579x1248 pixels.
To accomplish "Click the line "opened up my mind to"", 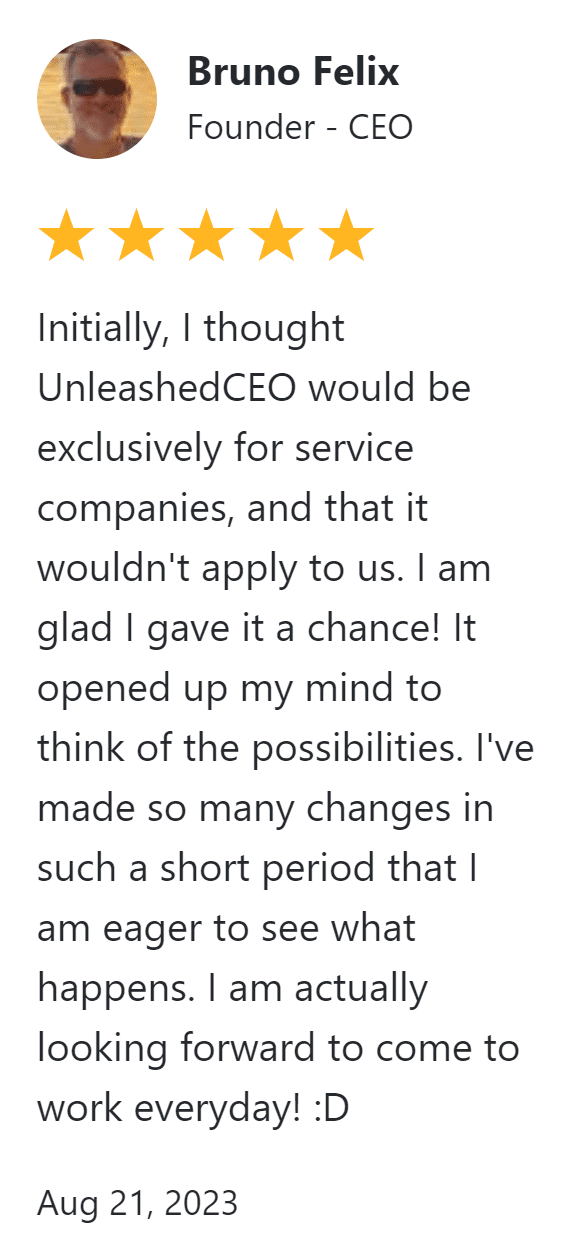I will coord(239,689).
